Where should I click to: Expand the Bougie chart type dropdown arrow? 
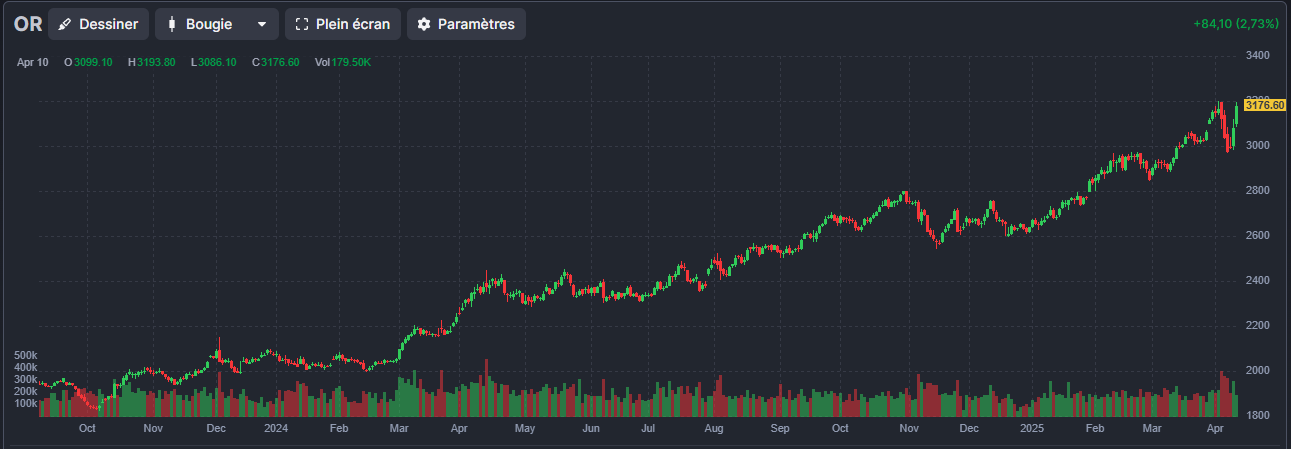(x=262, y=24)
